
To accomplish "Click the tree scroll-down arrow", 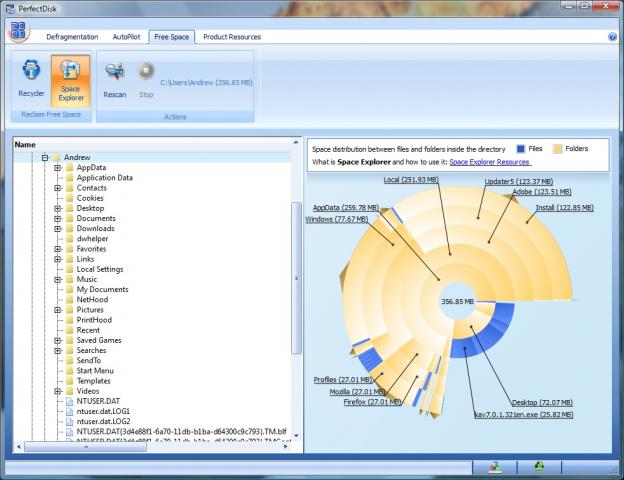I will coord(296,435).
